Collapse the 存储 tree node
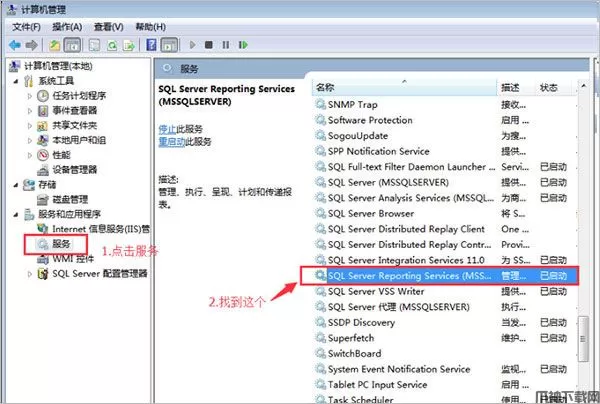The width and height of the screenshot is (600, 404). click(16, 185)
